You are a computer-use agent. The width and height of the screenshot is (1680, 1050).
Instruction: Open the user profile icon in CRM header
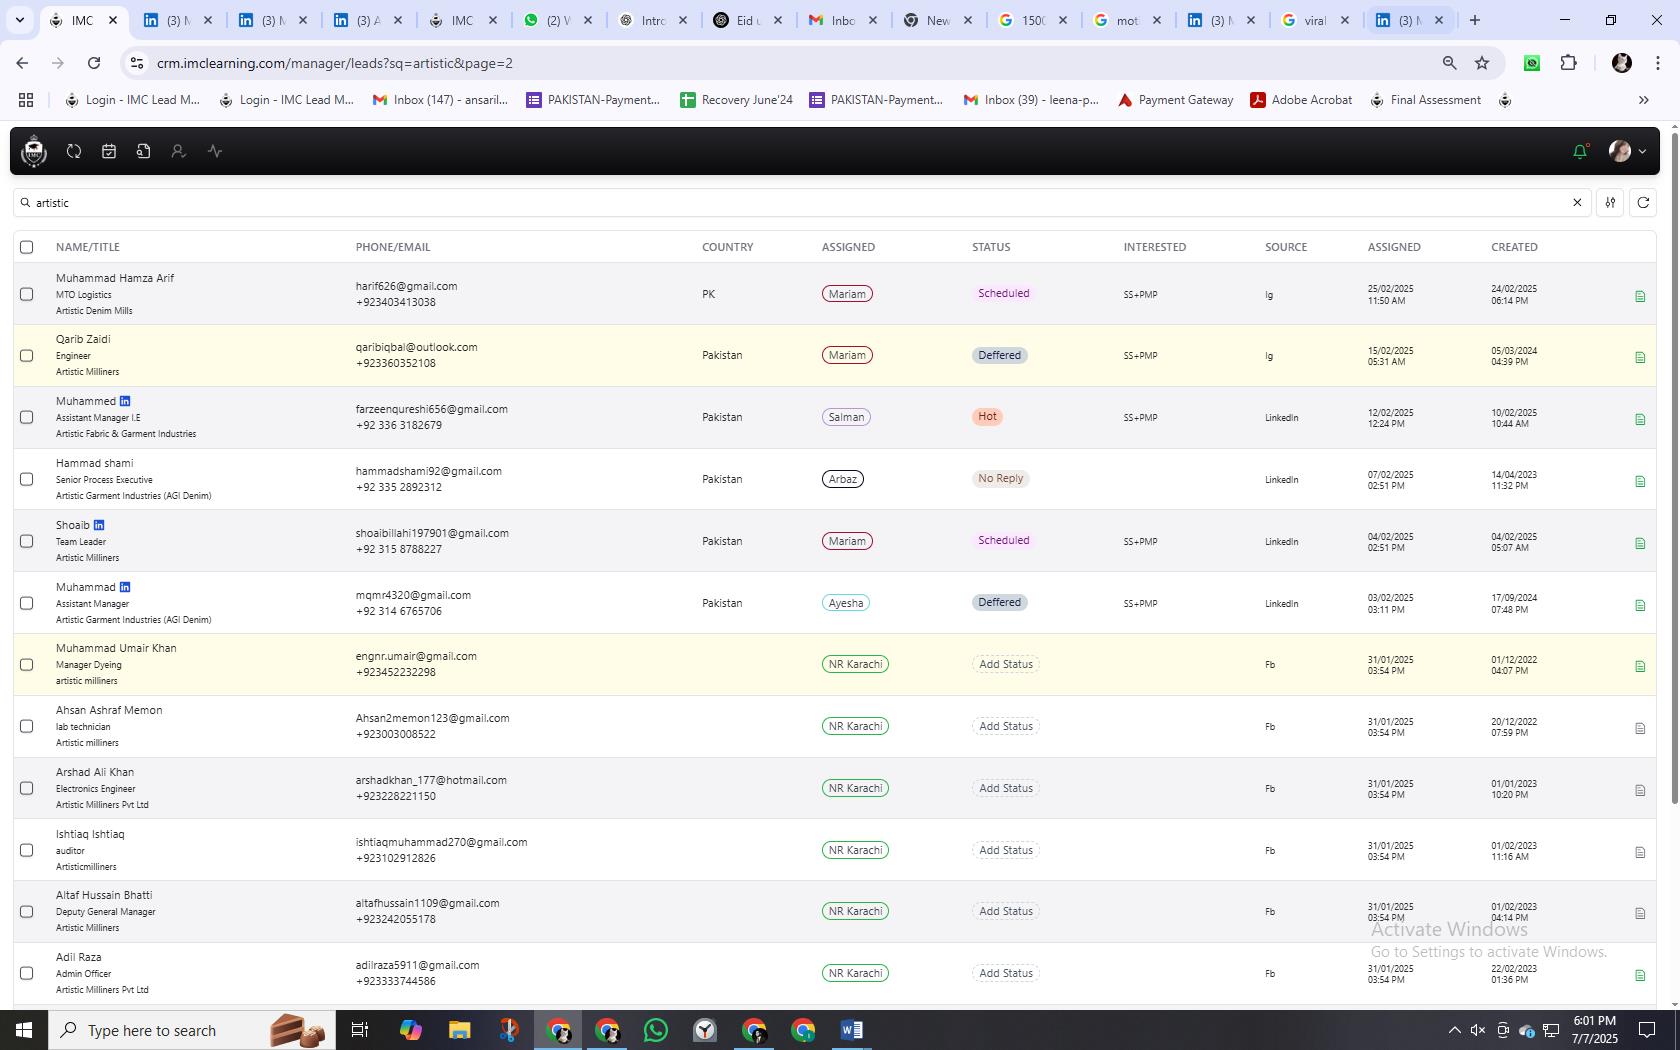(x=178, y=151)
